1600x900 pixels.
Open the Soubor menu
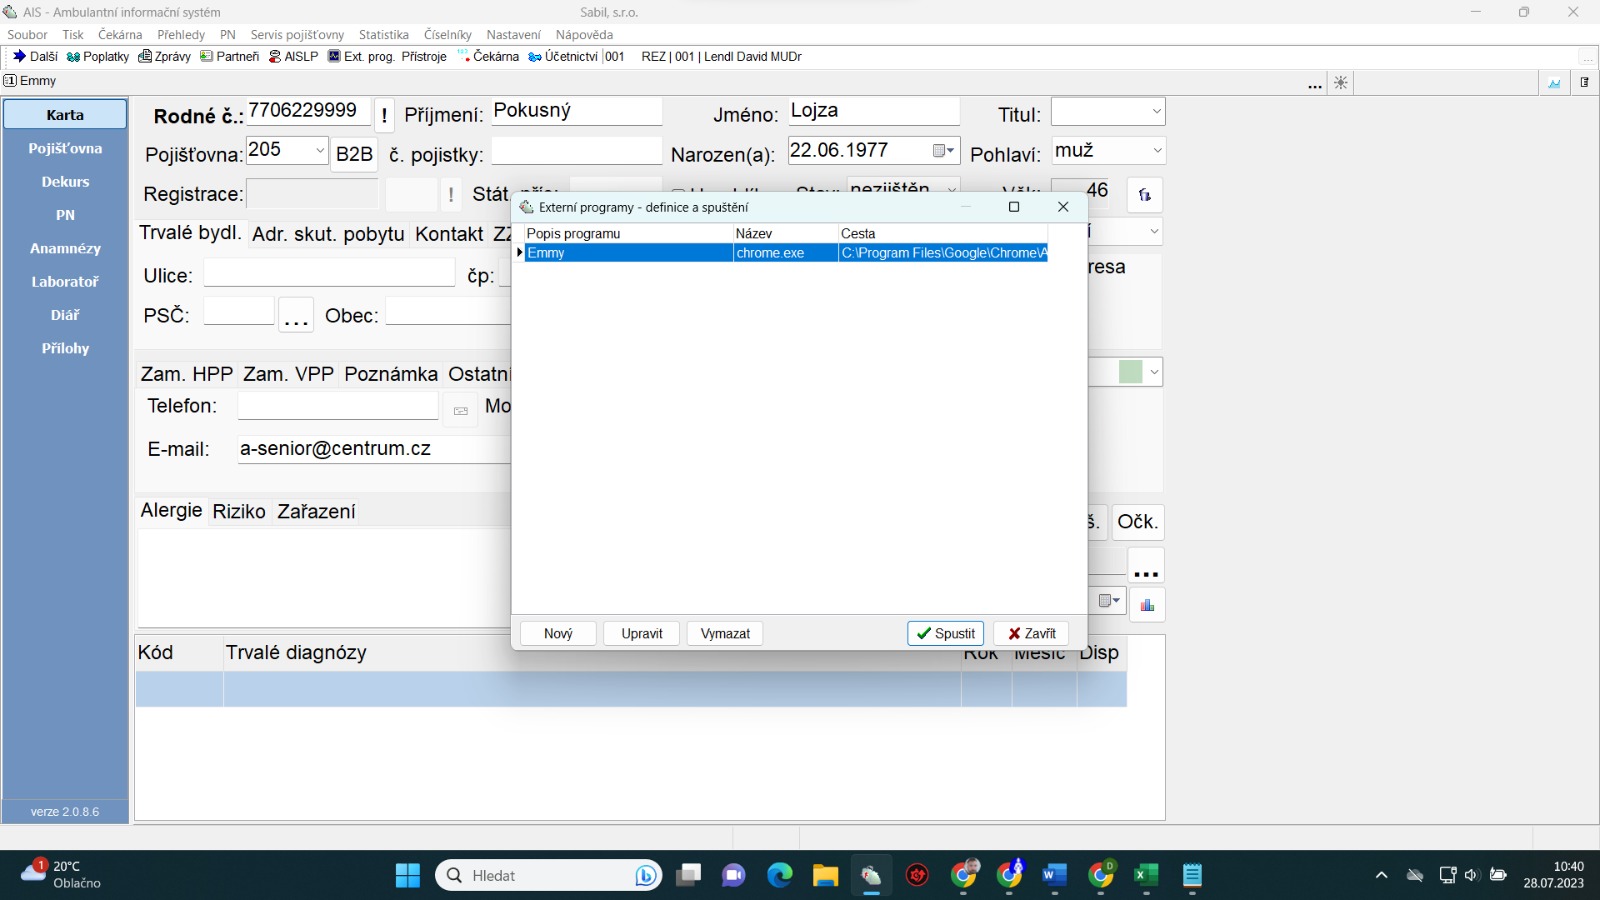(x=27, y=35)
